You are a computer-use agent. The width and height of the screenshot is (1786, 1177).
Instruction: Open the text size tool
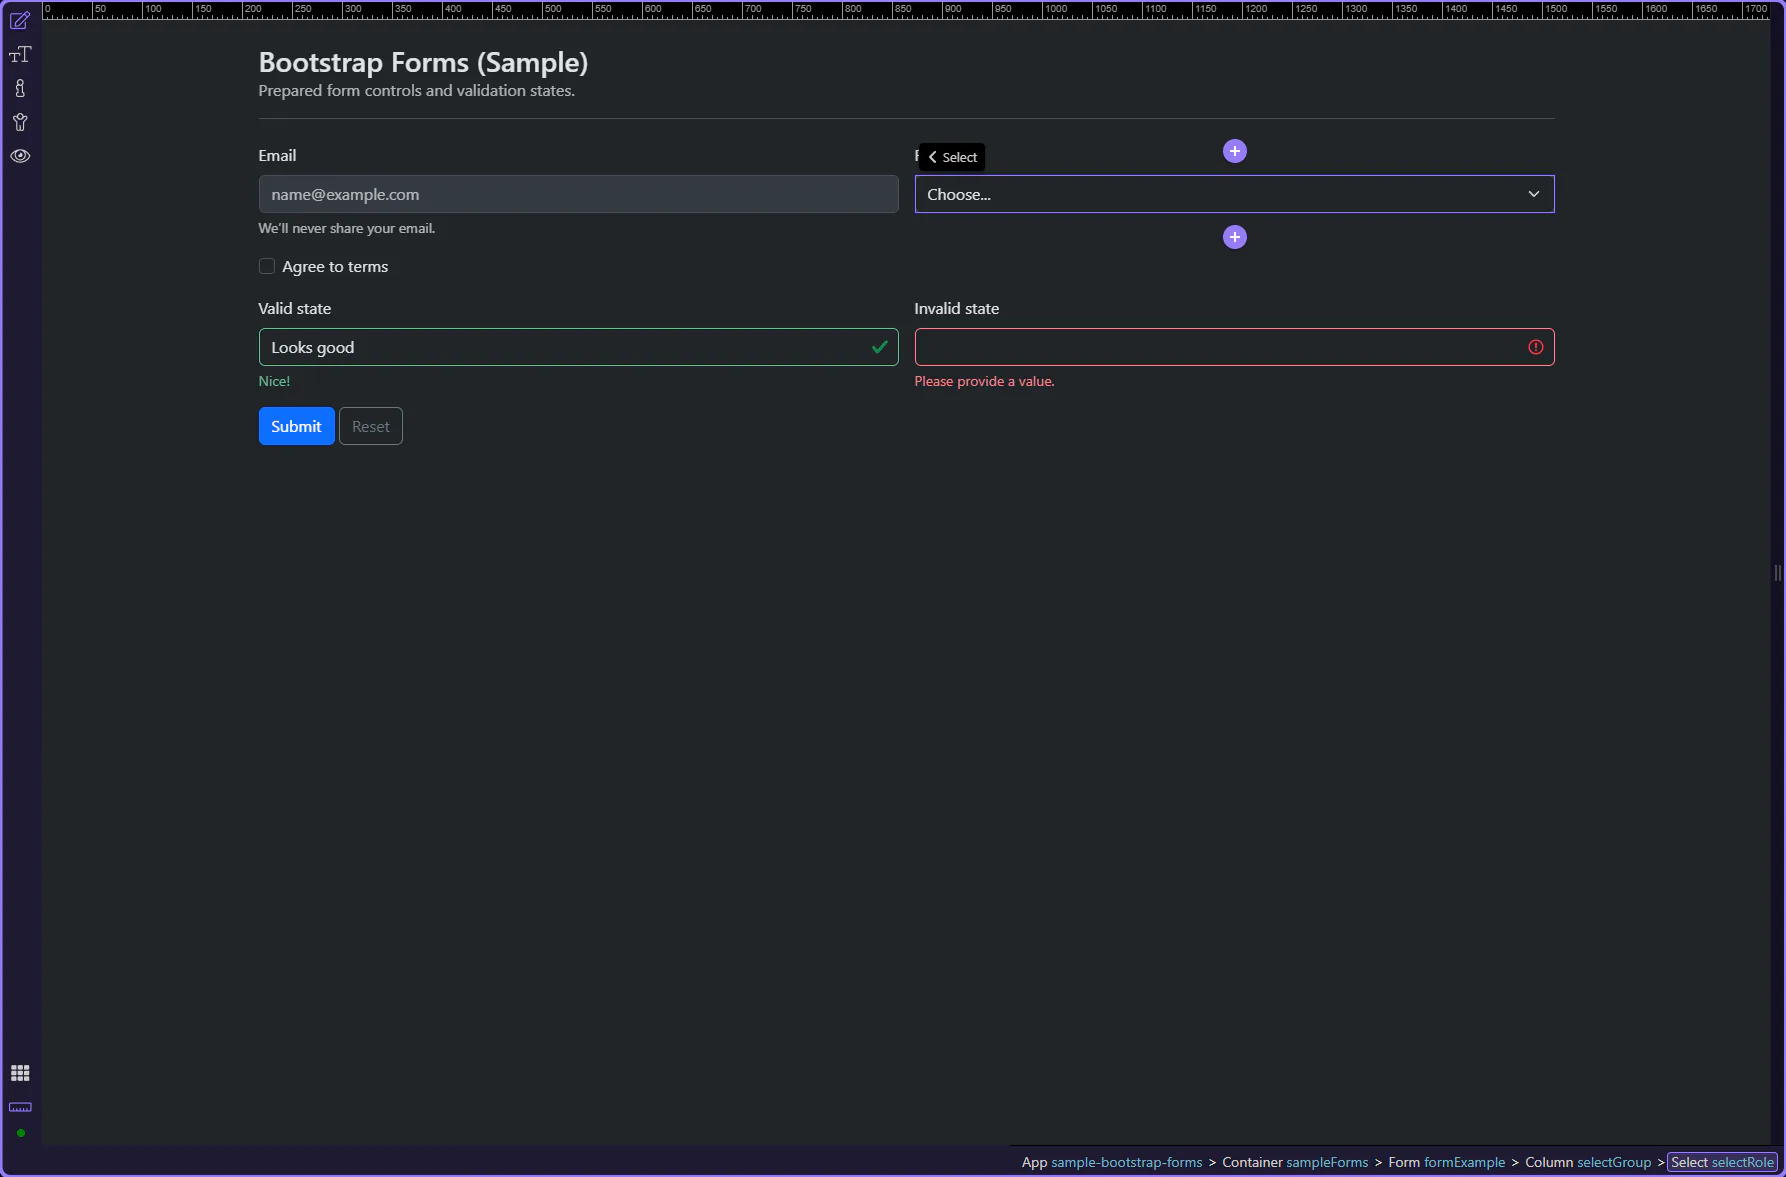[x=20, y=55]
